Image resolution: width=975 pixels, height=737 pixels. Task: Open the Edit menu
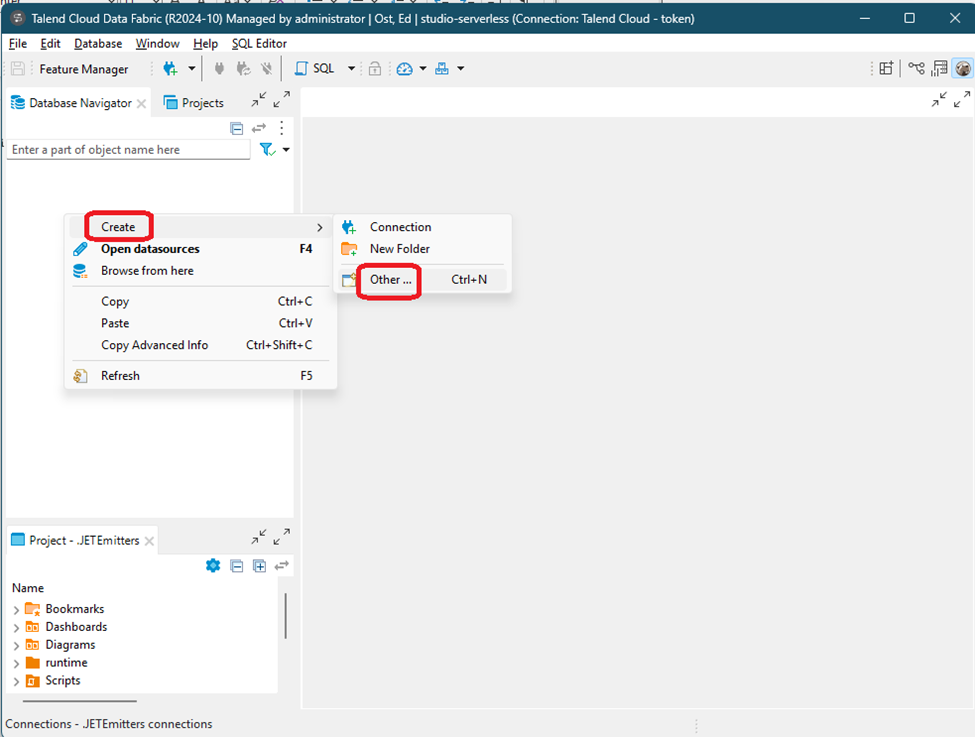point(50,44)
